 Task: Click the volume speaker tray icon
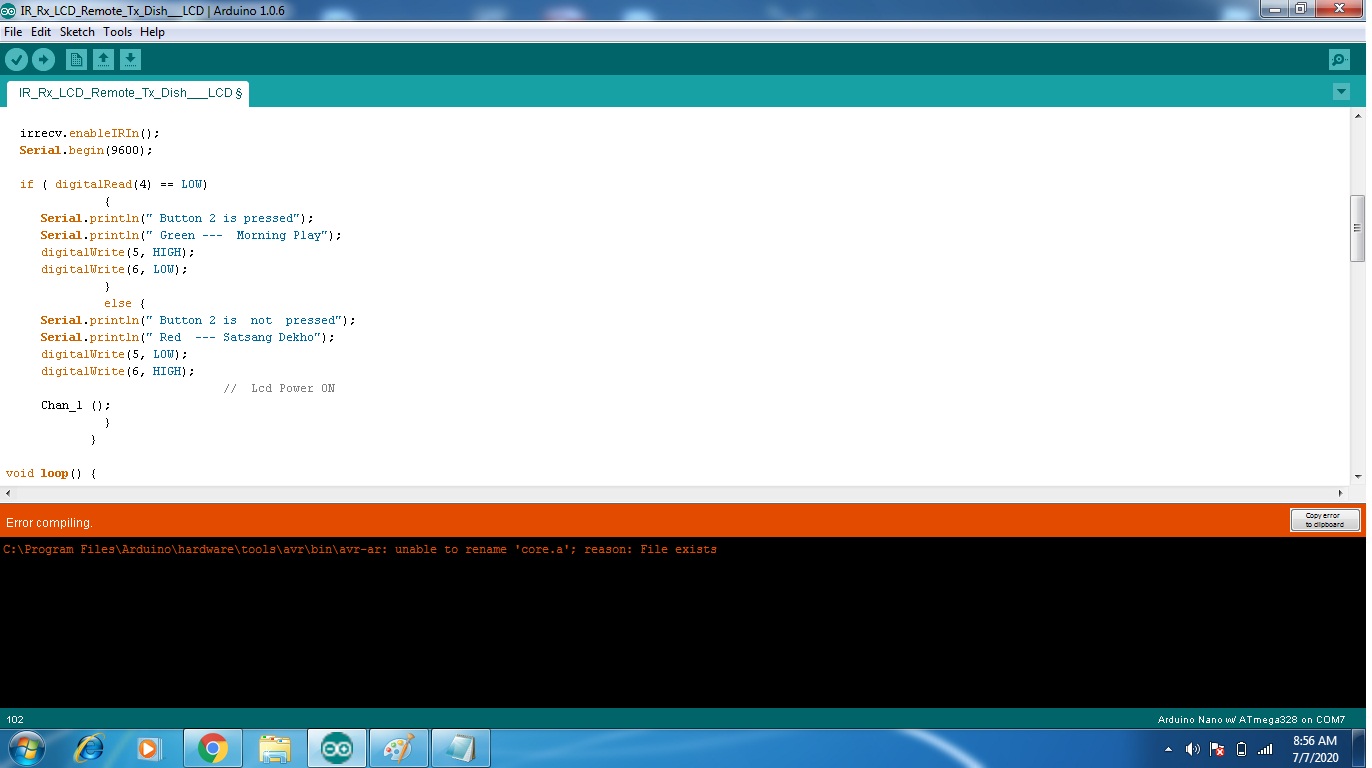click(1193, 749)
